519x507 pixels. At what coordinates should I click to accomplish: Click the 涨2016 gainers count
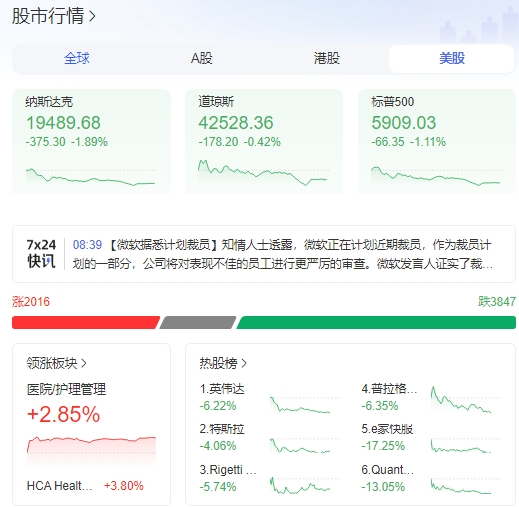[x=31, y=302]
